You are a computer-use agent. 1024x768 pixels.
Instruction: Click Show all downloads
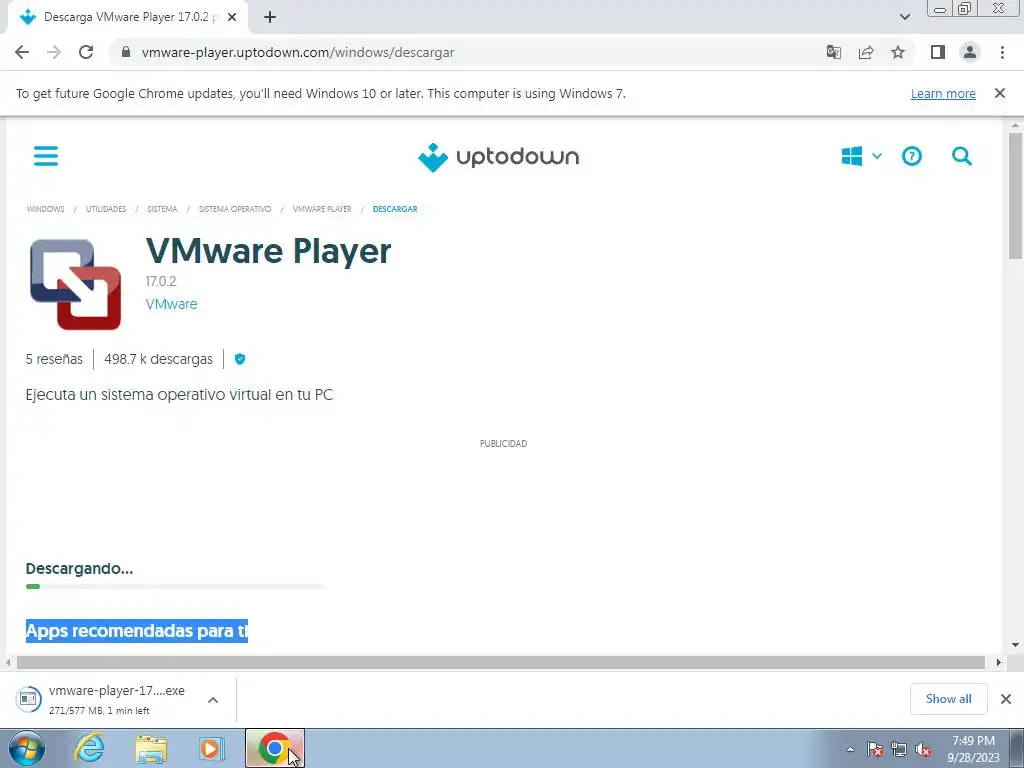click(x=948, y=699)
